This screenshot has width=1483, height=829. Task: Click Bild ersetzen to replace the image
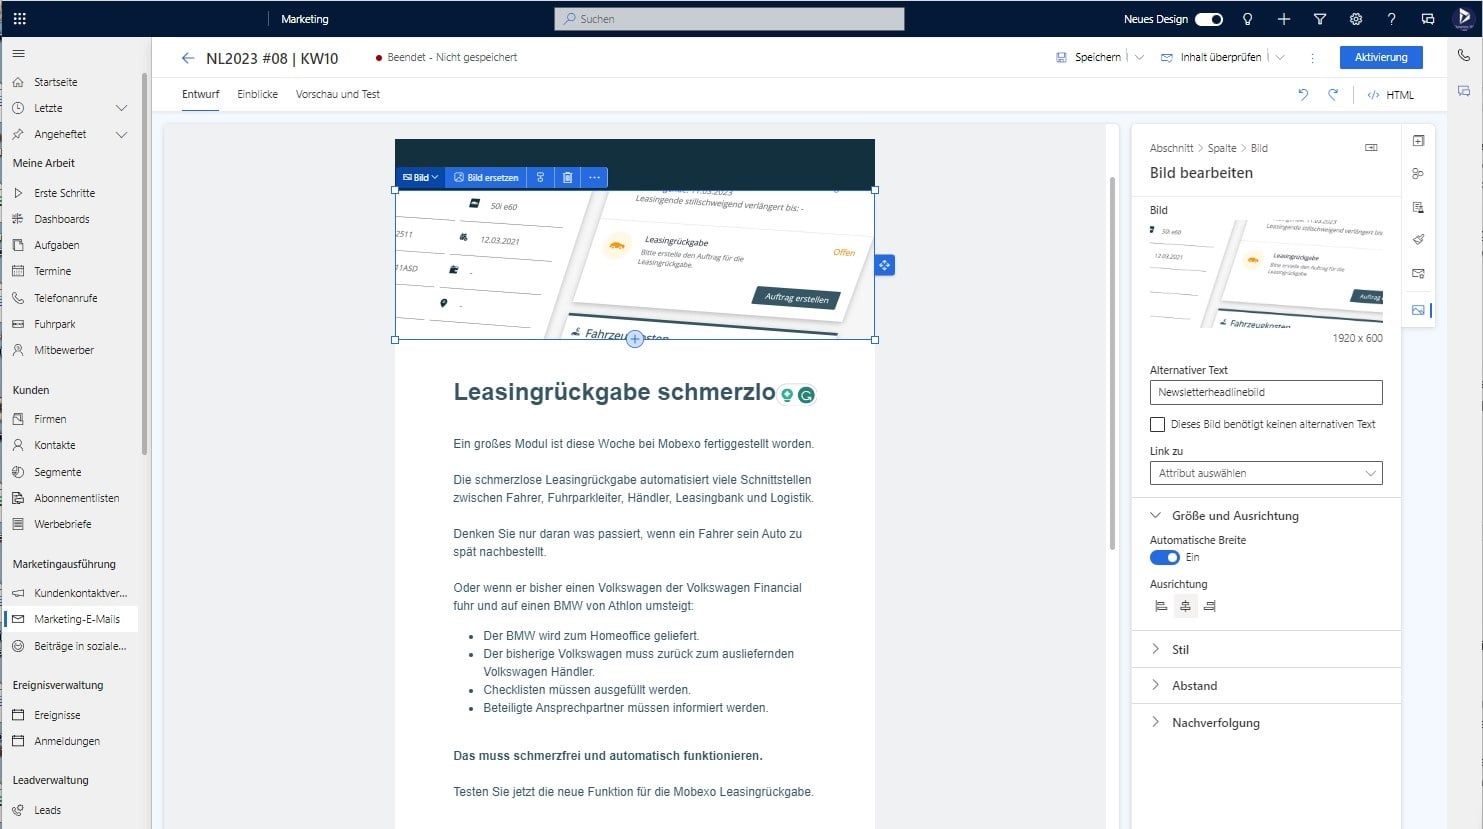tap(486, 177)
